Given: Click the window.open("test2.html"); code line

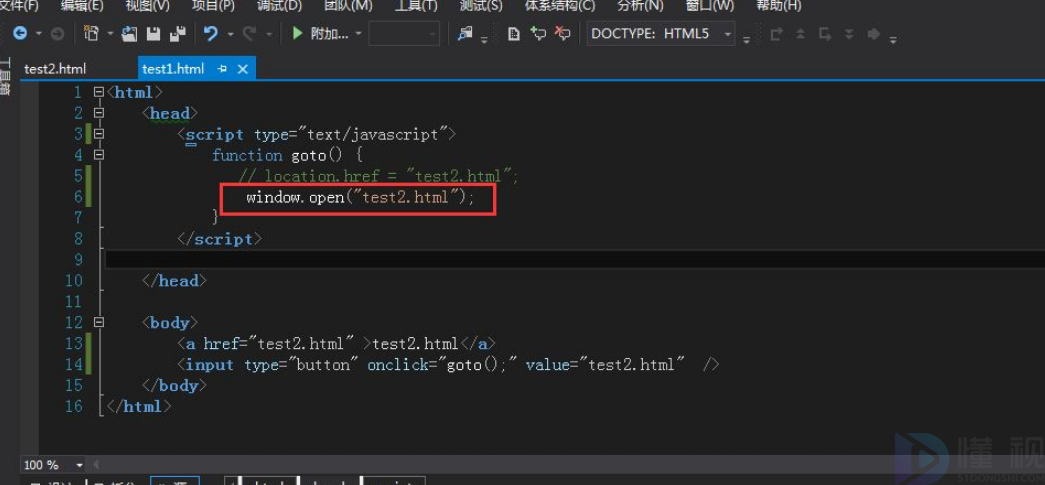Looking at the screenshot, I should [x=360, y=197].
